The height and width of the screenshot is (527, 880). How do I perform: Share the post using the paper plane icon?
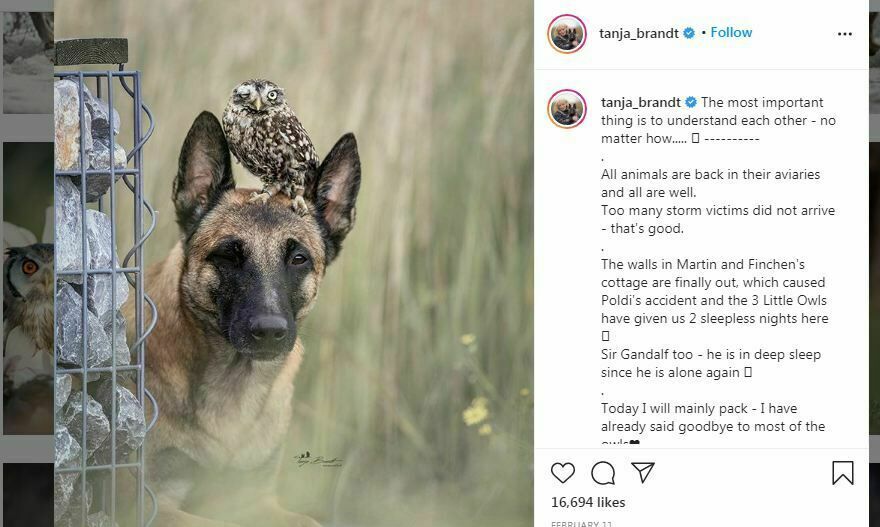pos(643,473)
